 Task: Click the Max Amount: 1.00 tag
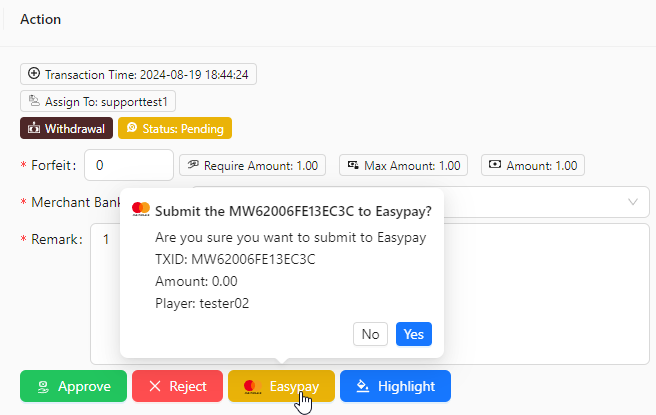tap(403, 165)
